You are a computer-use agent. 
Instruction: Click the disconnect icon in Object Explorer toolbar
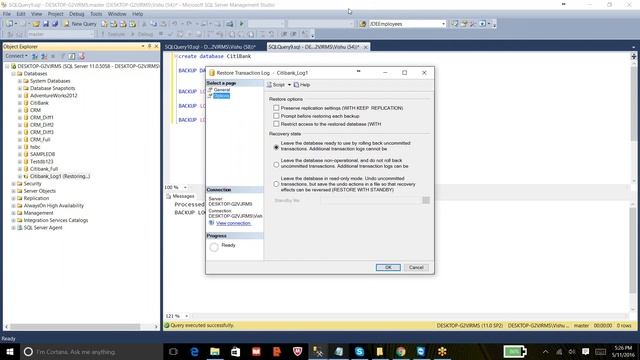pos(44,56)
